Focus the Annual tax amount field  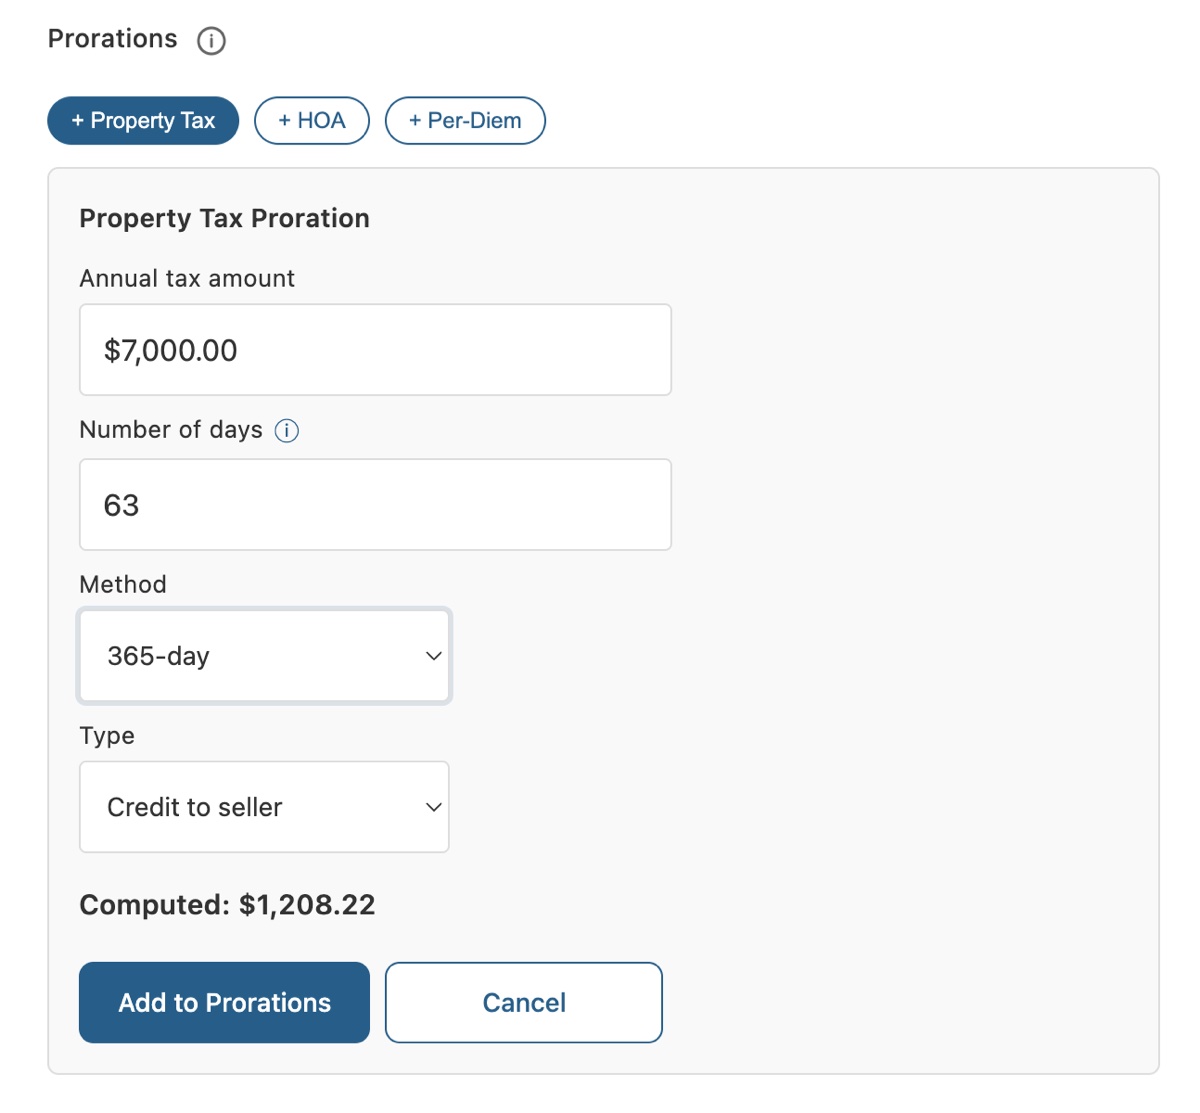tap(375, 350)
